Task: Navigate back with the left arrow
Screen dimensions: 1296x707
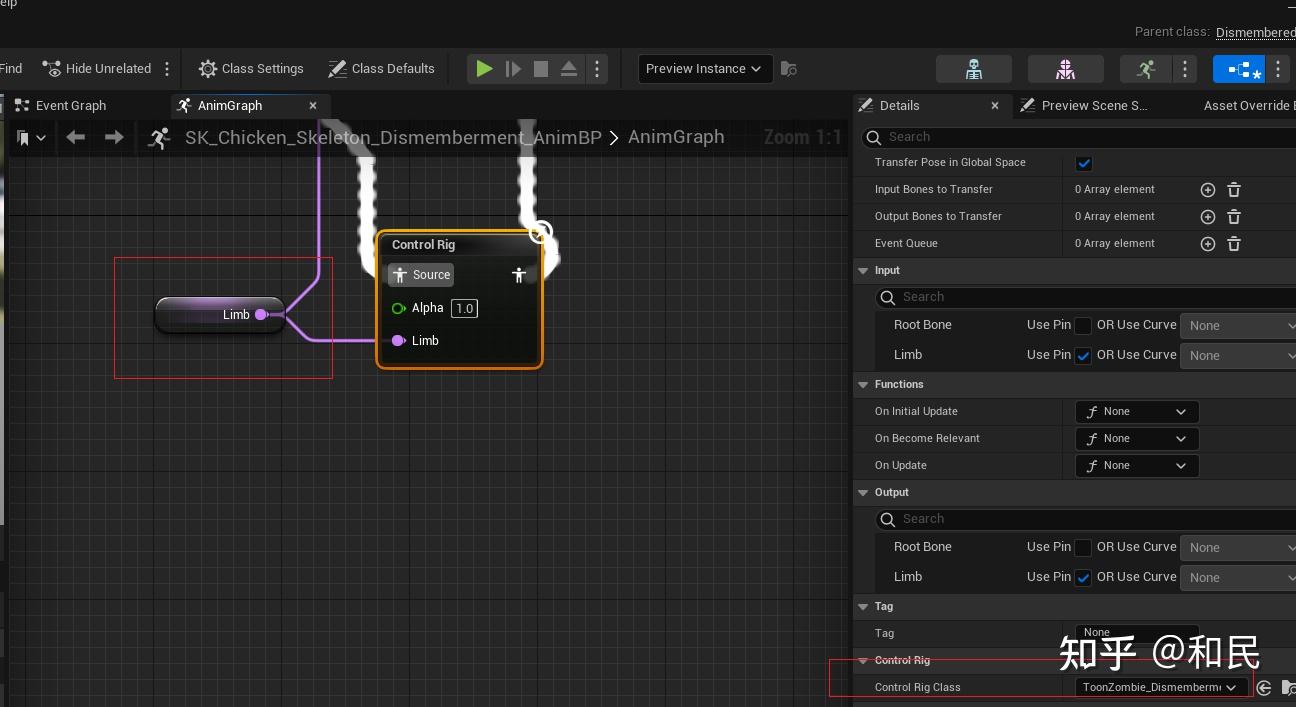Action: [76, 137]
